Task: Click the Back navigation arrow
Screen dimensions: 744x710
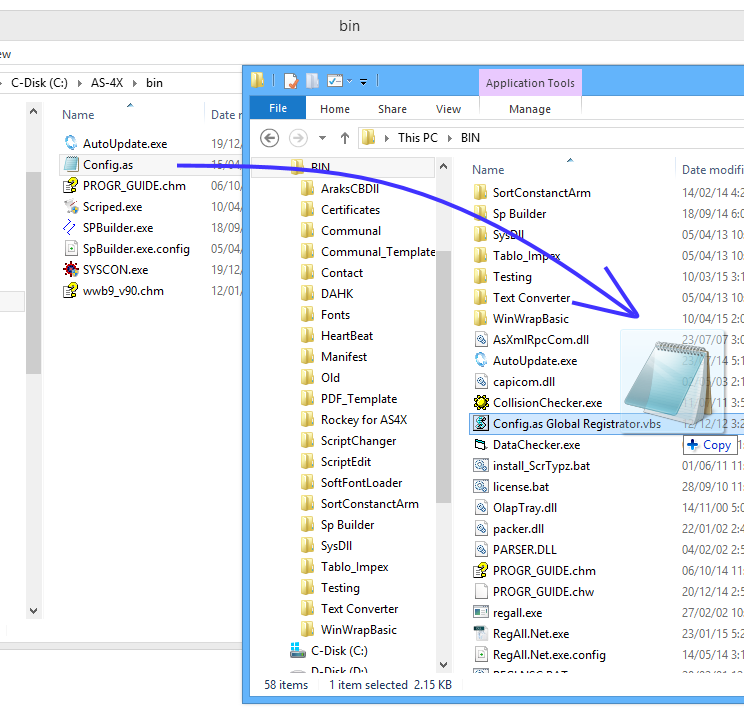Action: pyautogui.click(x=268, y=138)
